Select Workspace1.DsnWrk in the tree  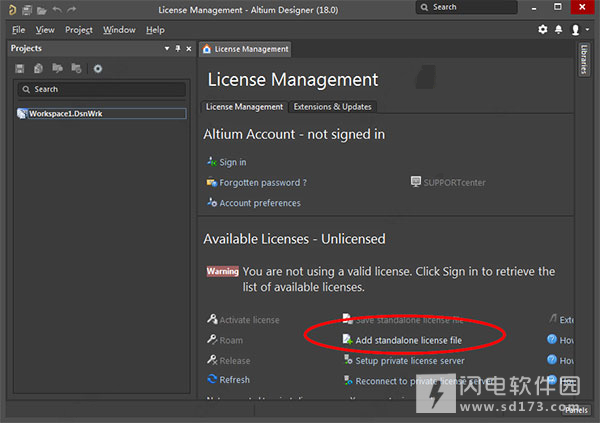point(102,113)
